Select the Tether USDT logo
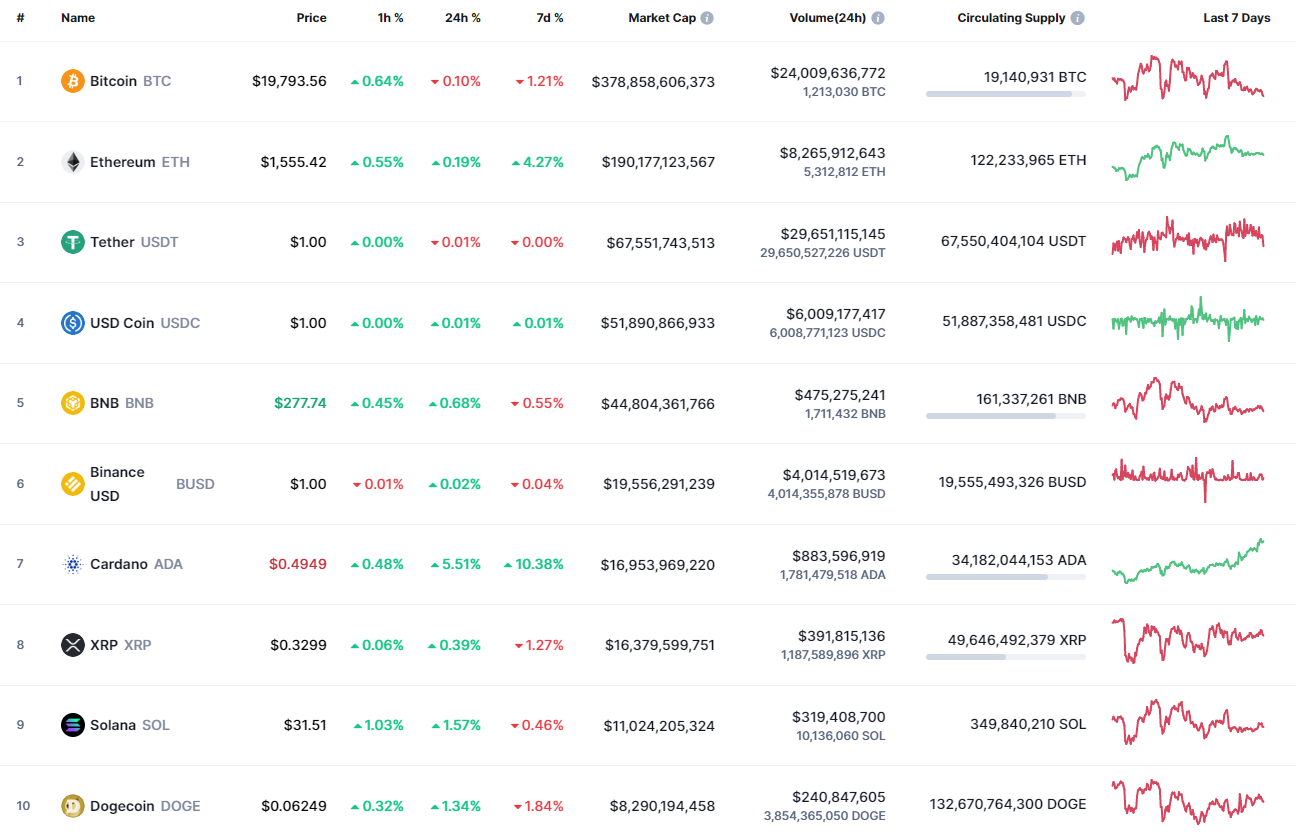 71,242
